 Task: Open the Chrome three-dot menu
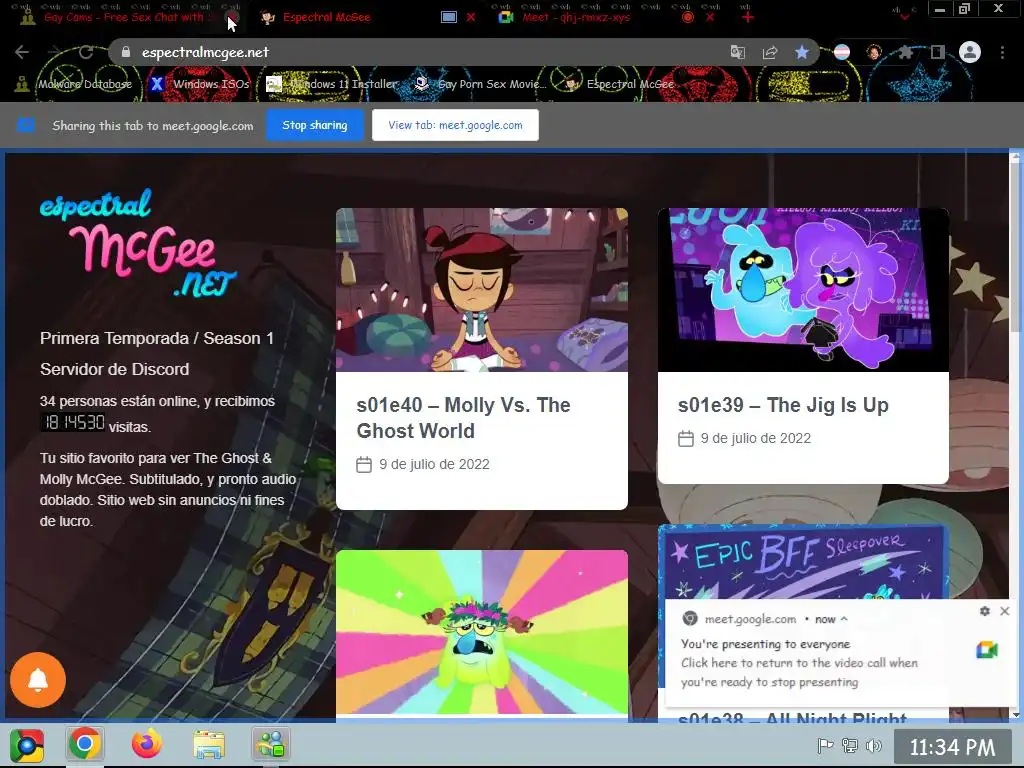pos(1002,52)
